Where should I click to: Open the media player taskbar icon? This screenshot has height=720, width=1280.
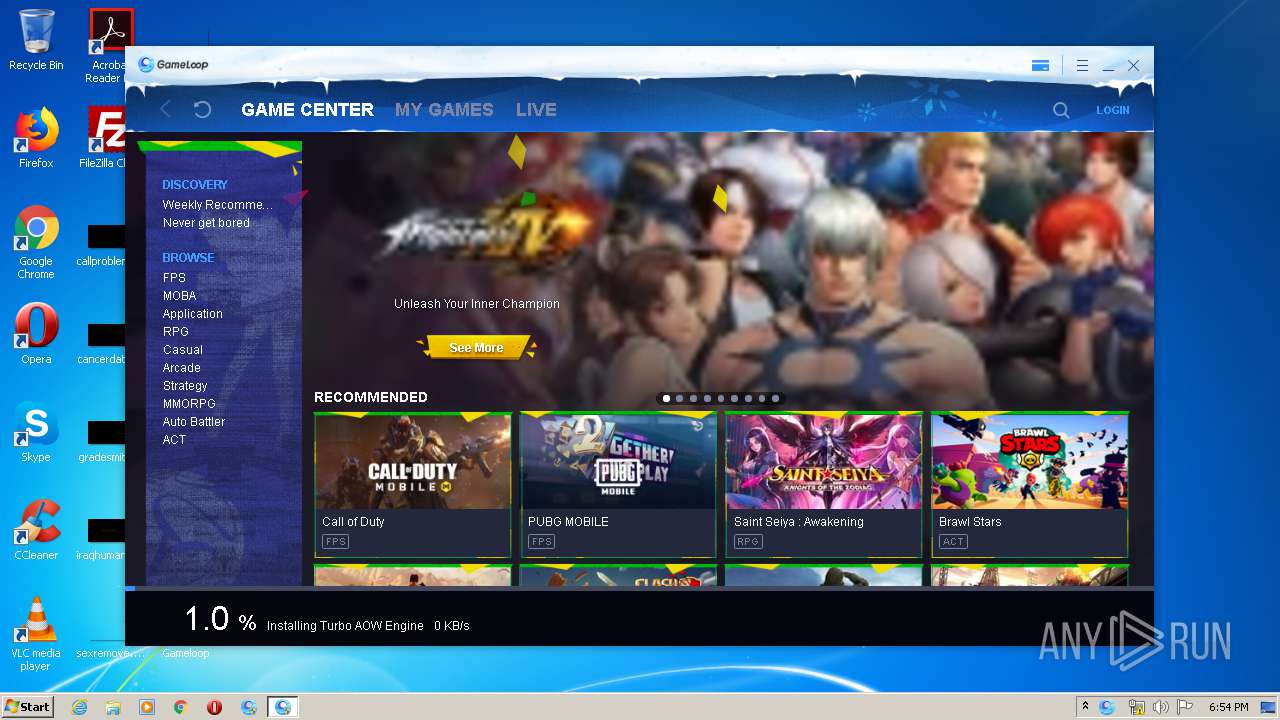147,707
